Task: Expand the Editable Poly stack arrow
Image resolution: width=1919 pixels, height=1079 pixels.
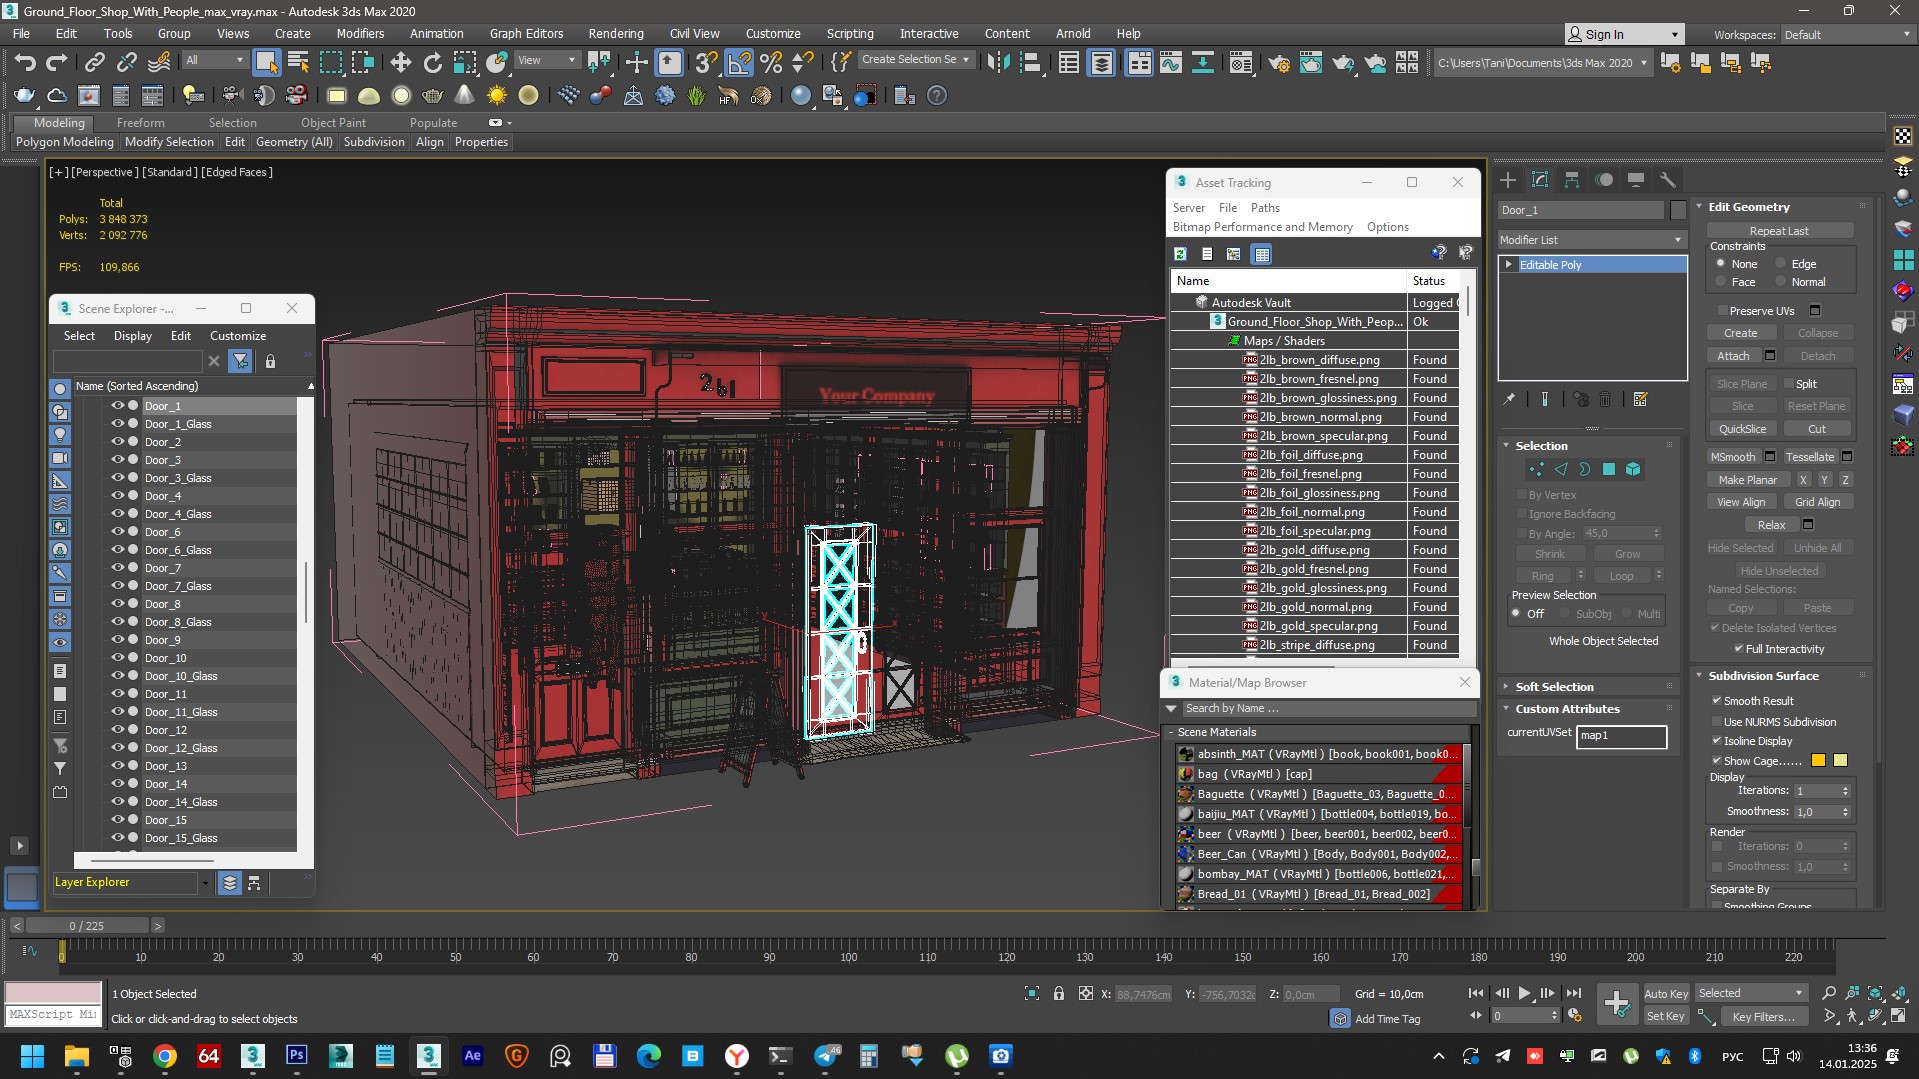Action: (x=1509, y=265)
